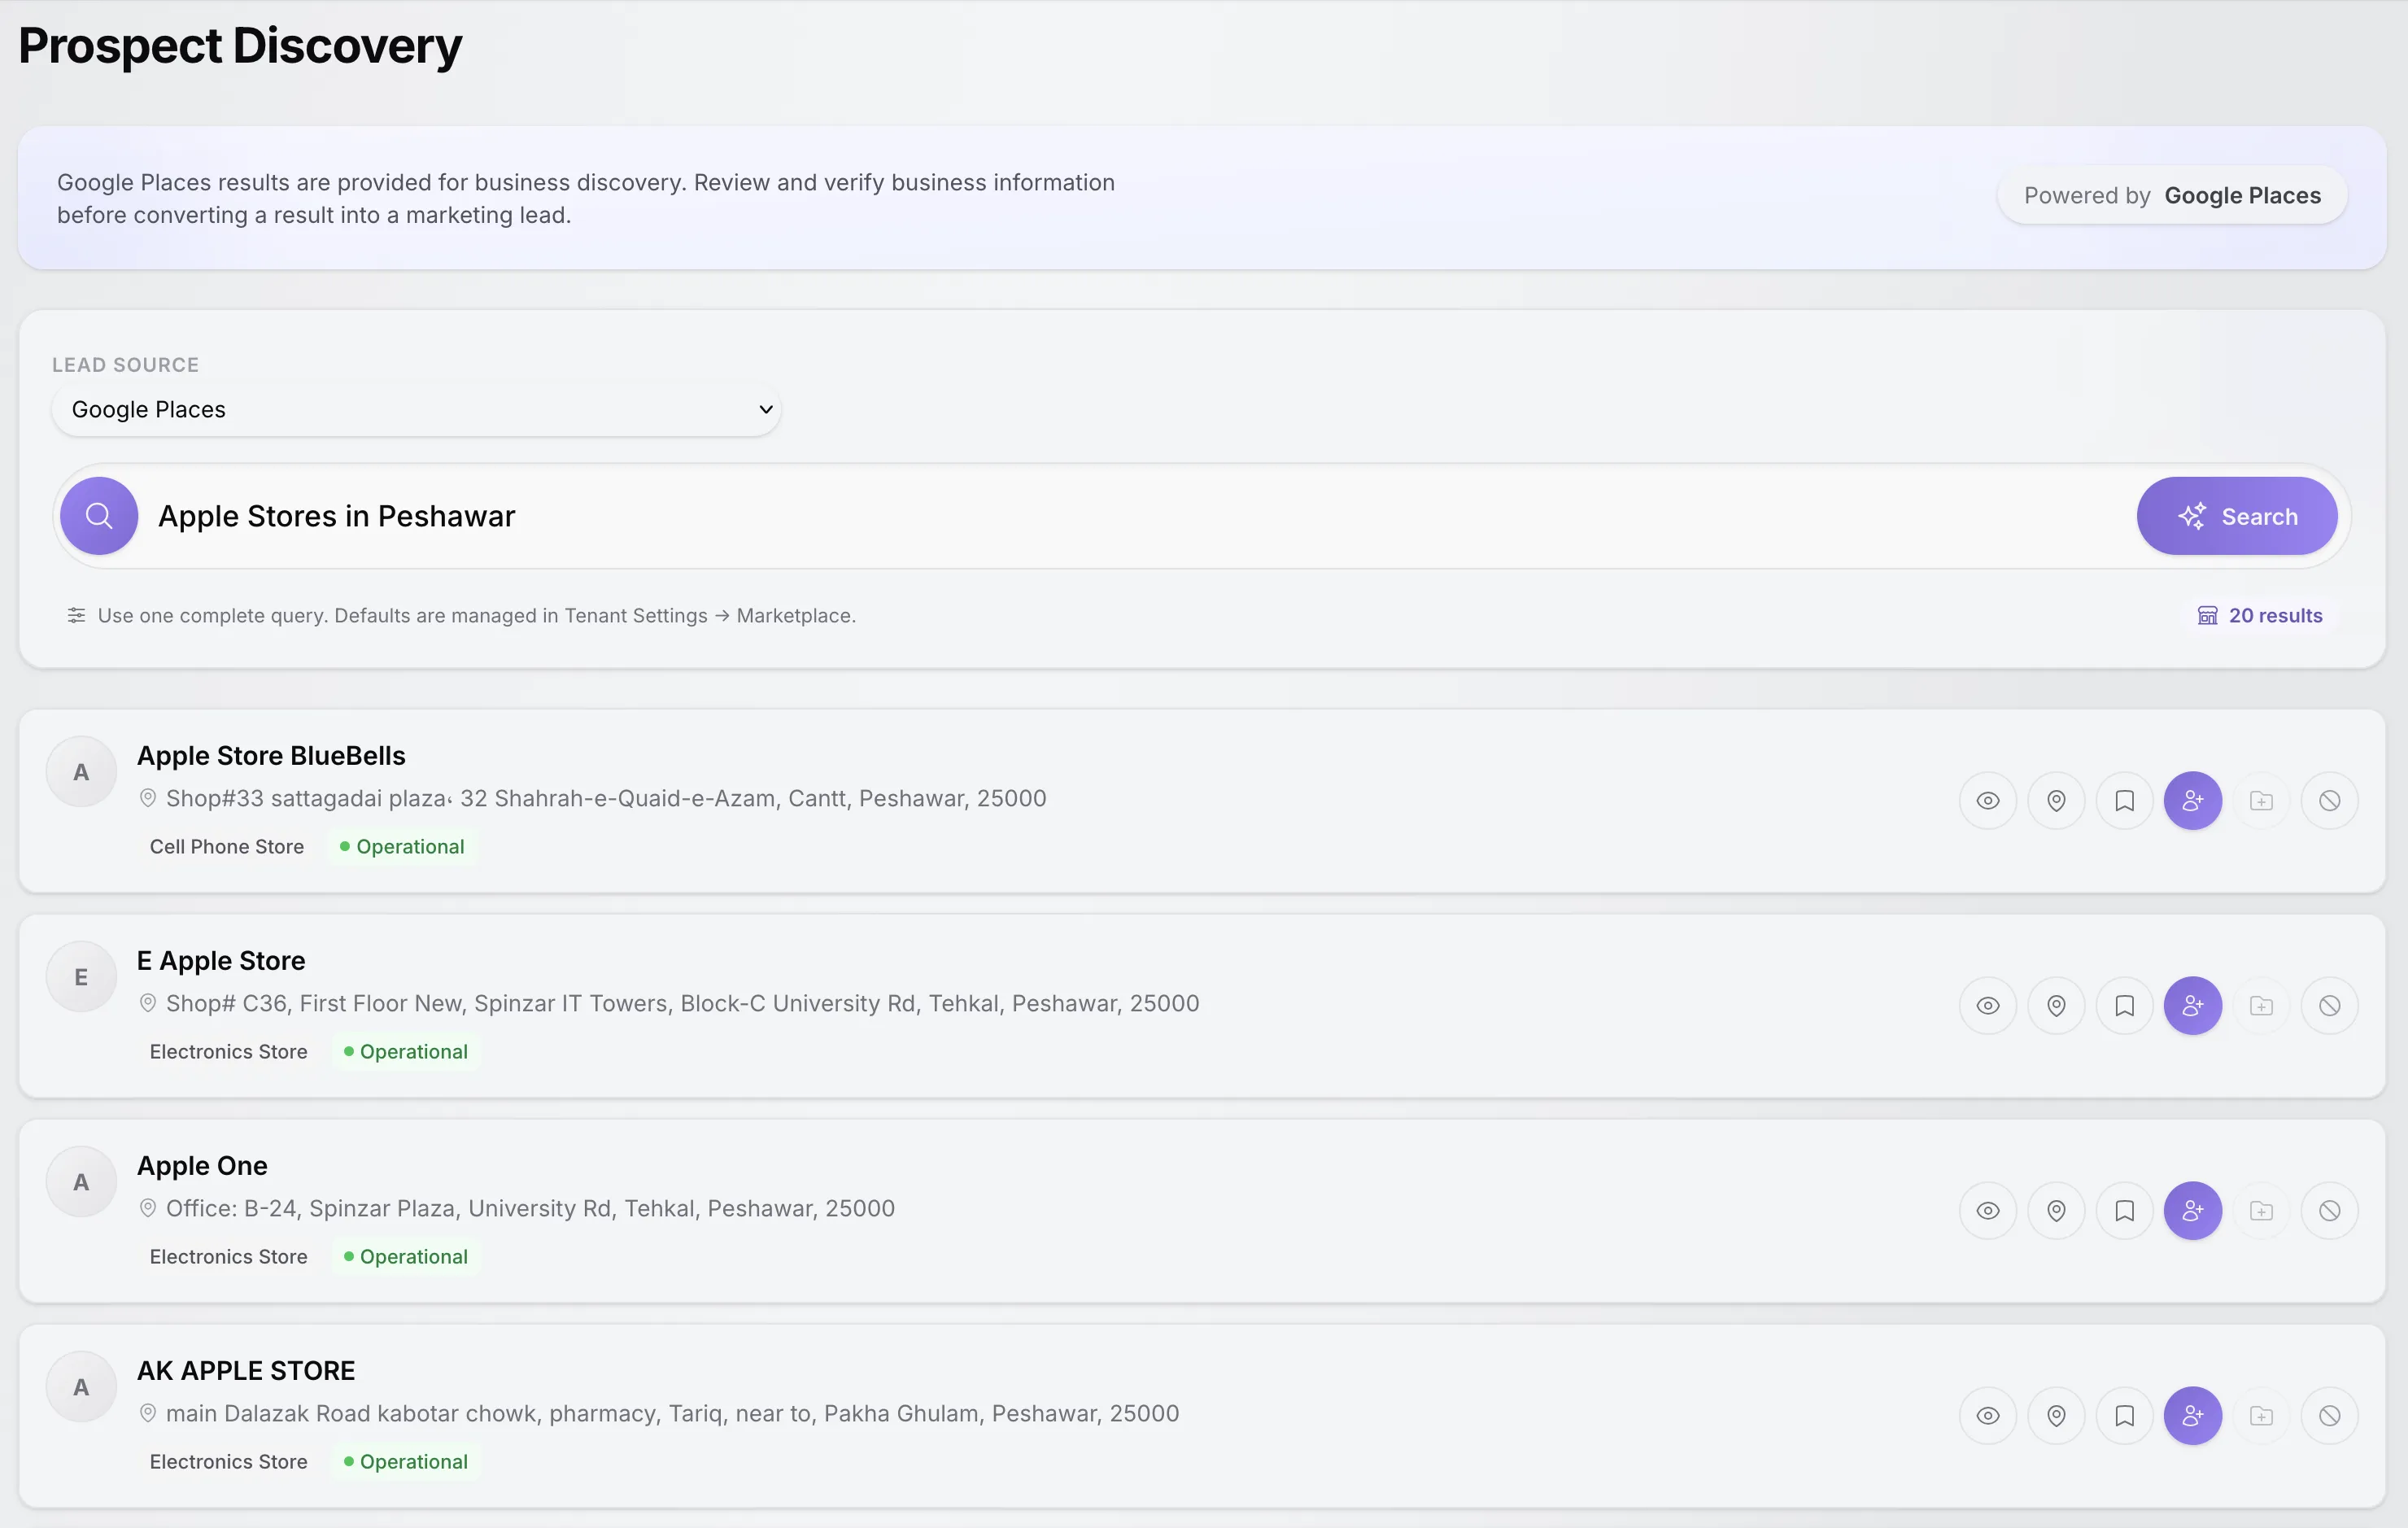Click the A avatar of AK APPLE STORE
Image resolution: width=2408 pixels, height=1528 pixels.
tap(81, 1387)
